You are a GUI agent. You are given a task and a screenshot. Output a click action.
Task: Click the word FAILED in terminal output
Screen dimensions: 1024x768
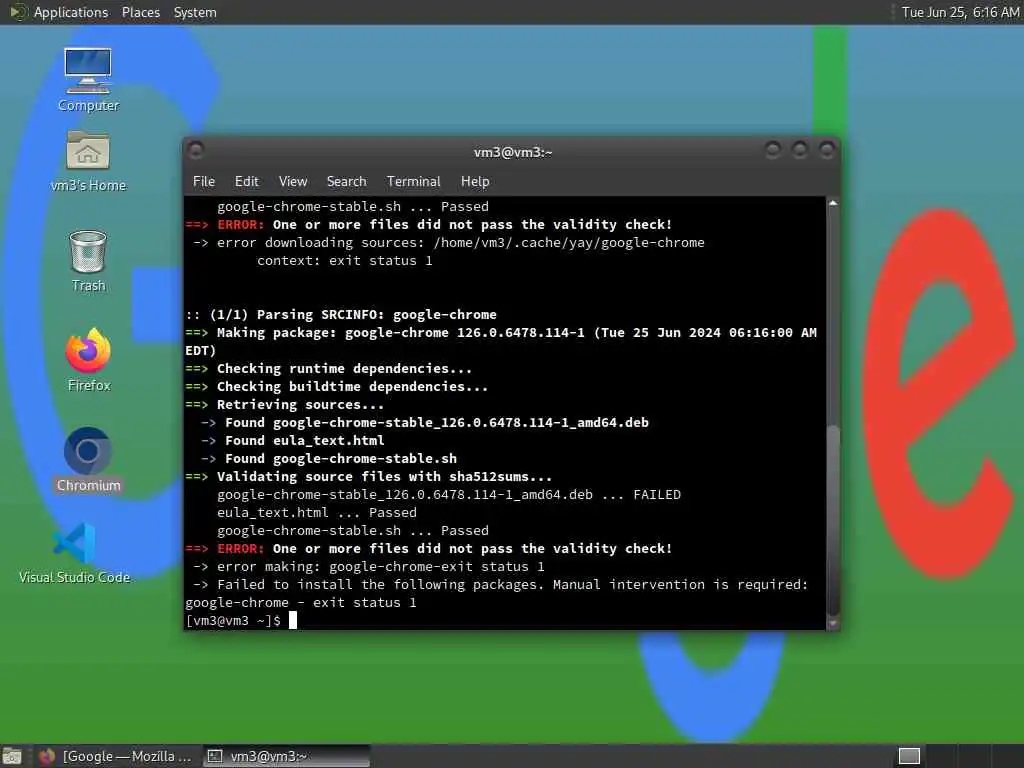click(x=657, y=495)
